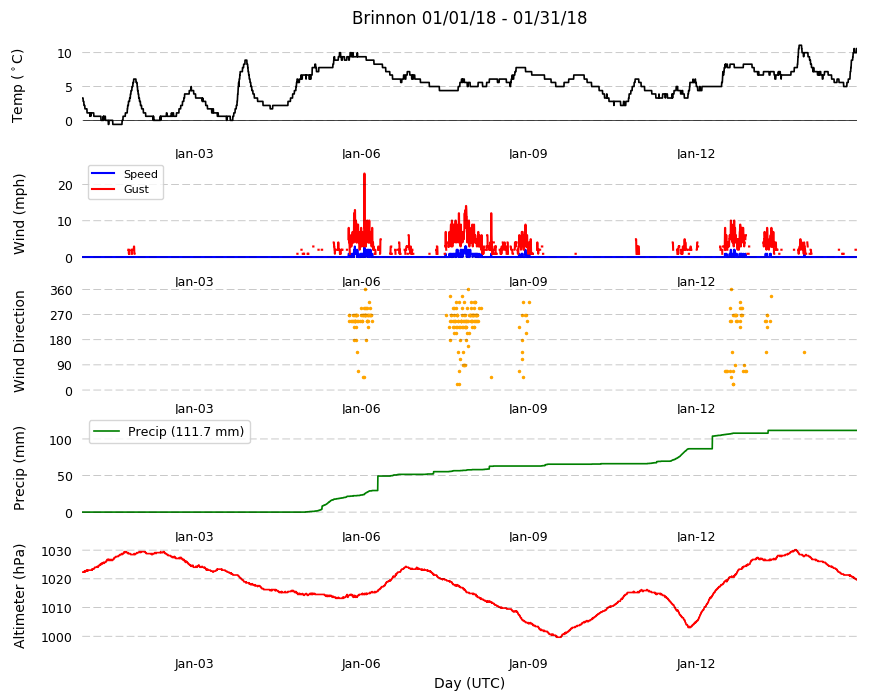Viewport: 870px width, 700px height.
Task: Select the Precip (111.7 mm) legend label
Action: point(186,432)
